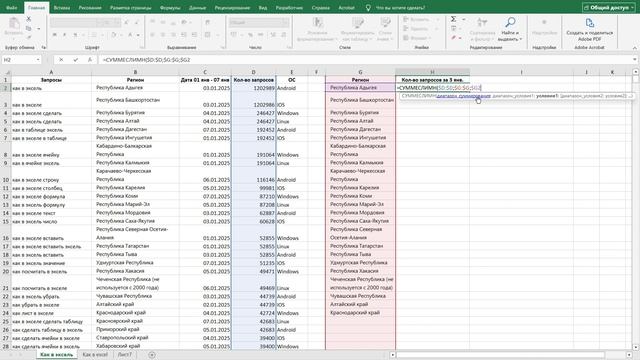The width and height of the screenshot is (640, 360).
Task: Apply percent style number format
Action: click(250, 35)
